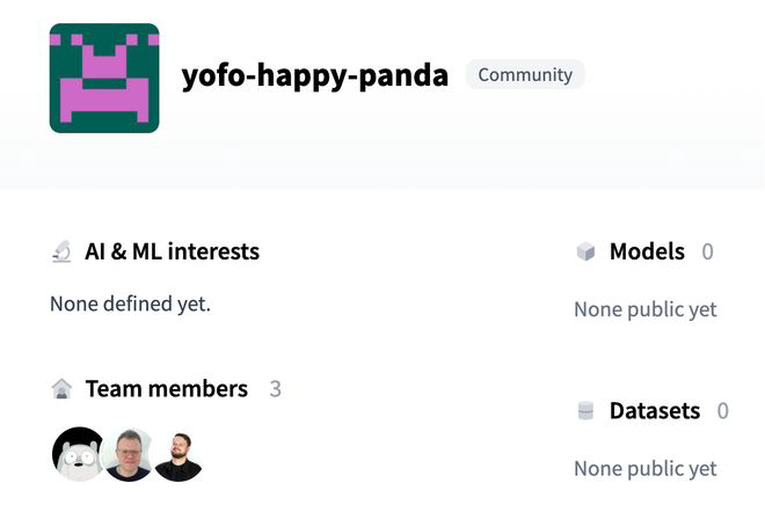The image size is (765, 512).
Task: Click the Datasets count number 0
Action: pos(723,411)
